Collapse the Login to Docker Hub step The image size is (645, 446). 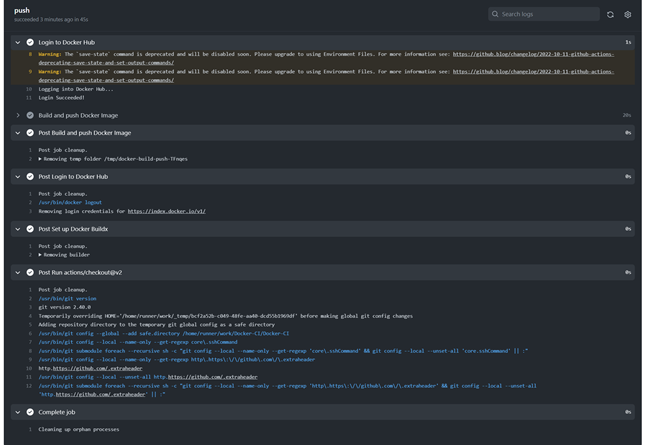(18, 42)
